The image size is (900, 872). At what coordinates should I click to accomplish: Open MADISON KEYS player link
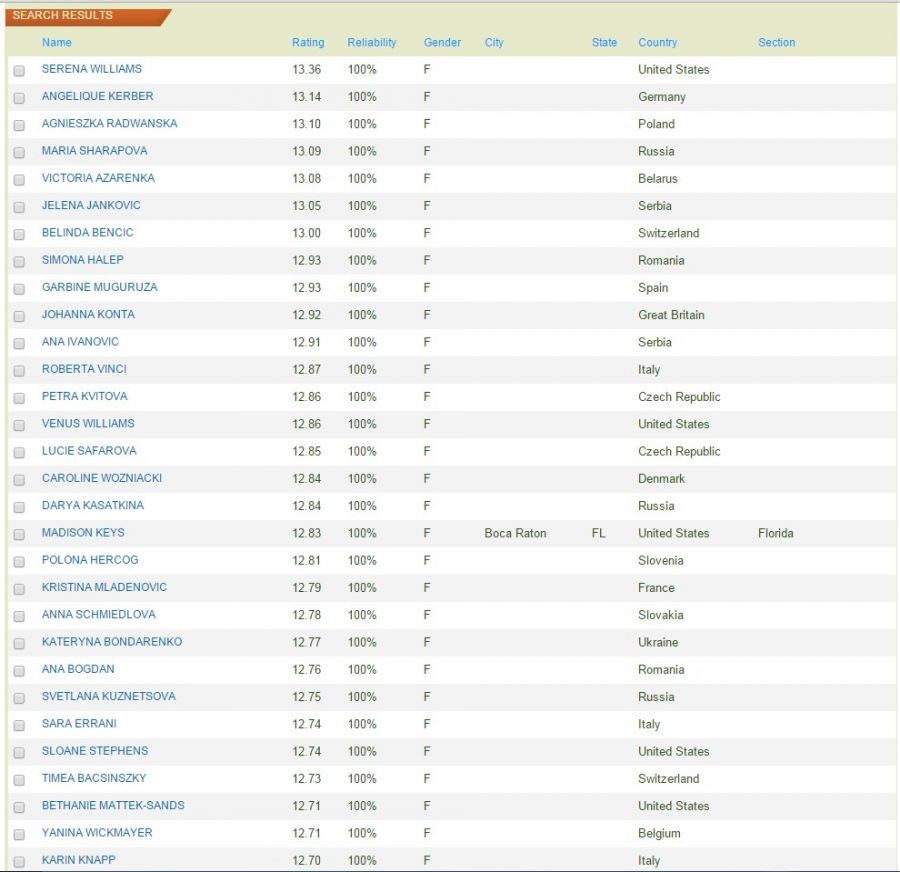(83, 532)
